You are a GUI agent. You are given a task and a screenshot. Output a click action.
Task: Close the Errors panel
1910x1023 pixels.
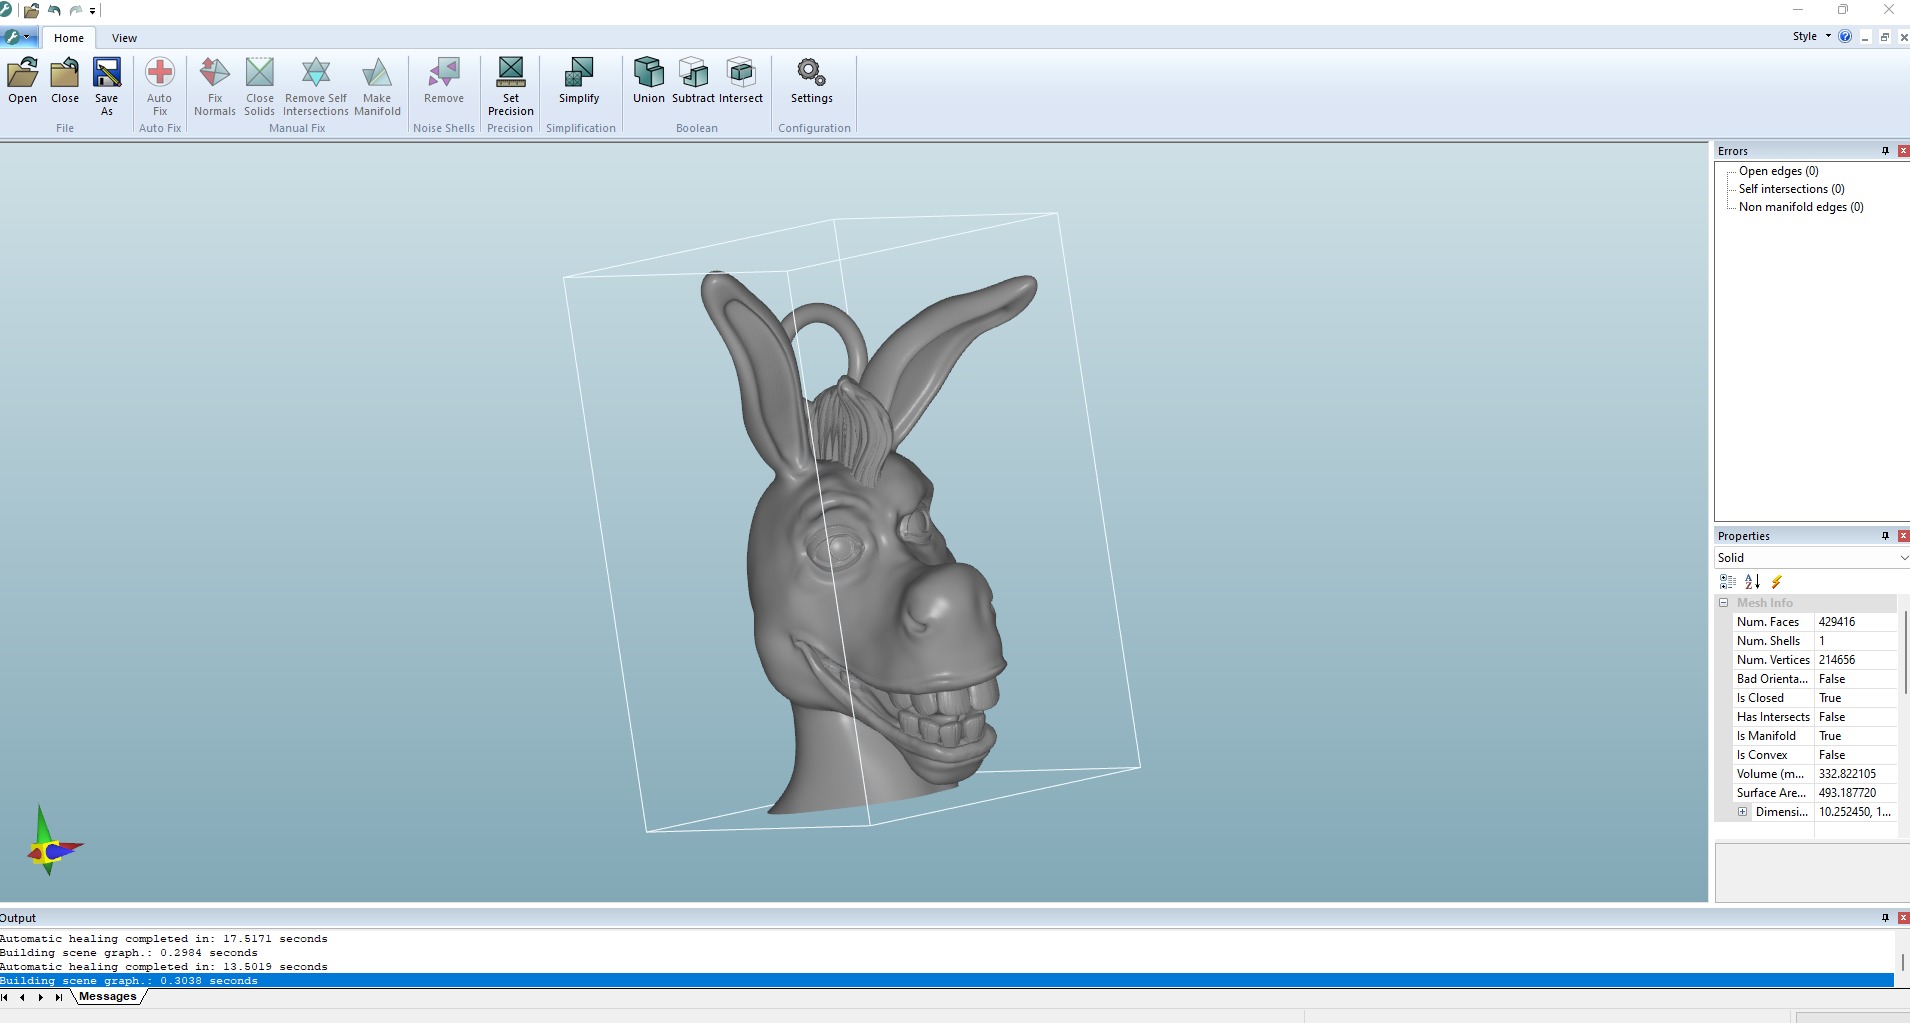point(1903,151)
